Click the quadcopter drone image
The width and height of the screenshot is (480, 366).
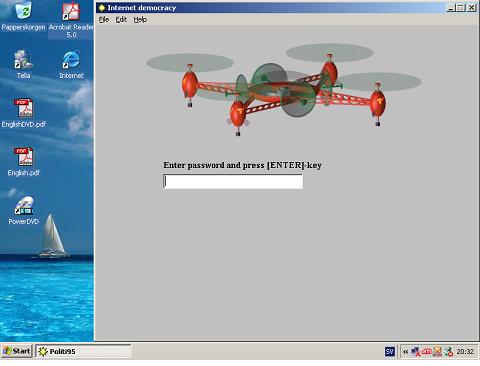284,89
